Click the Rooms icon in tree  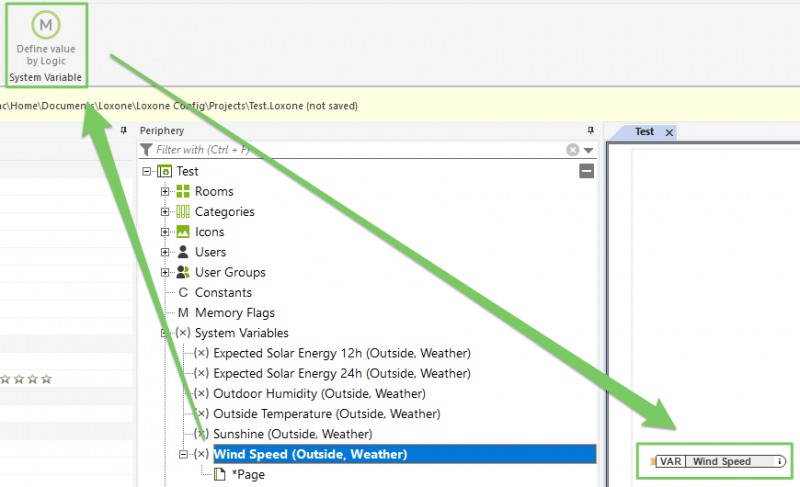pyautogui.click(x=183, y=191)
